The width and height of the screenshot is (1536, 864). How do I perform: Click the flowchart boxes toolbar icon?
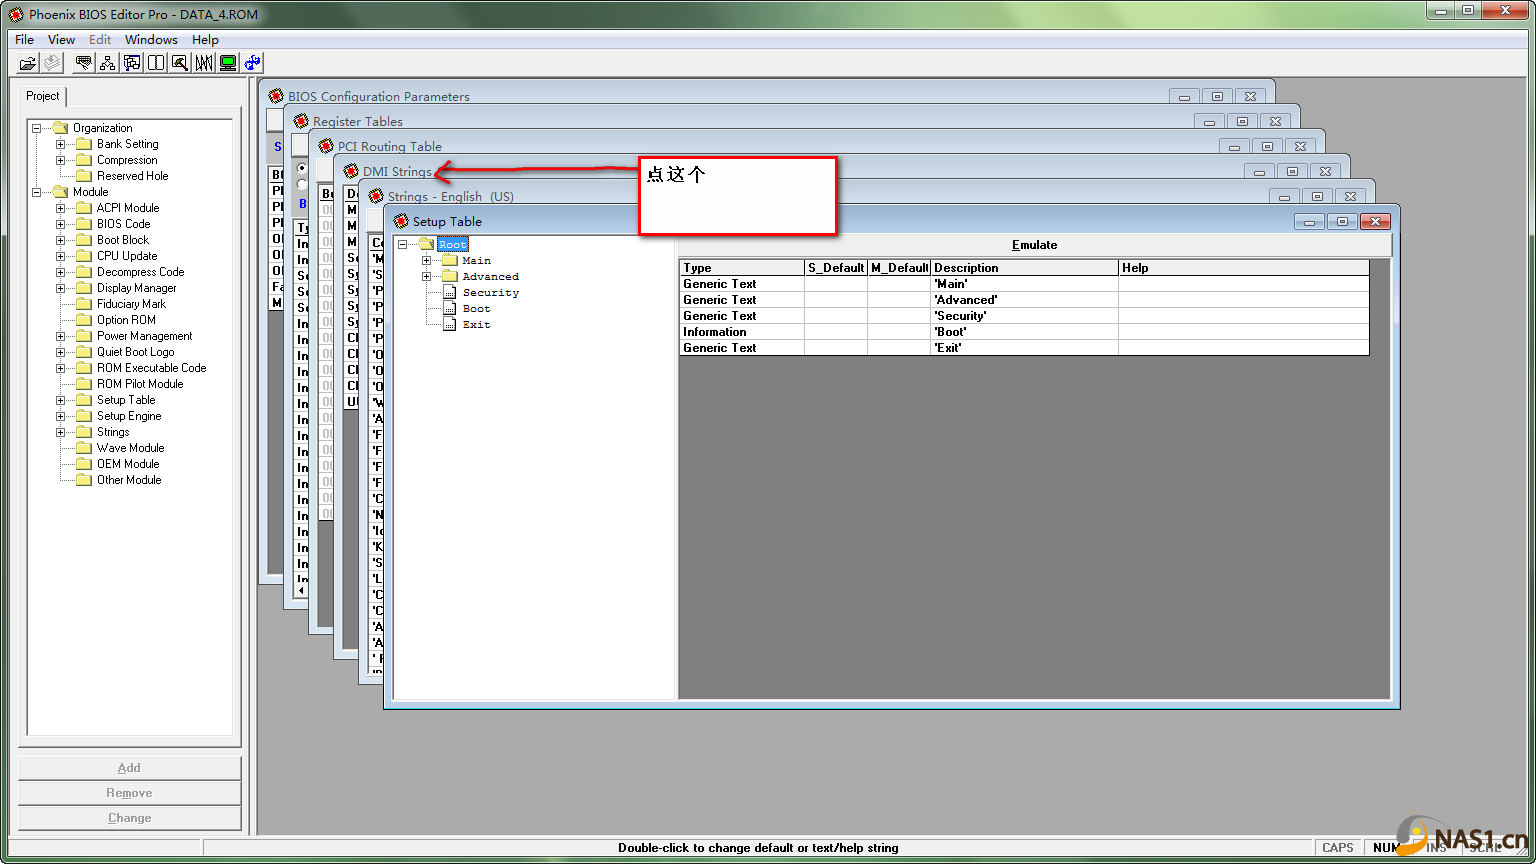pyautogui.click(x=132, y=63)
